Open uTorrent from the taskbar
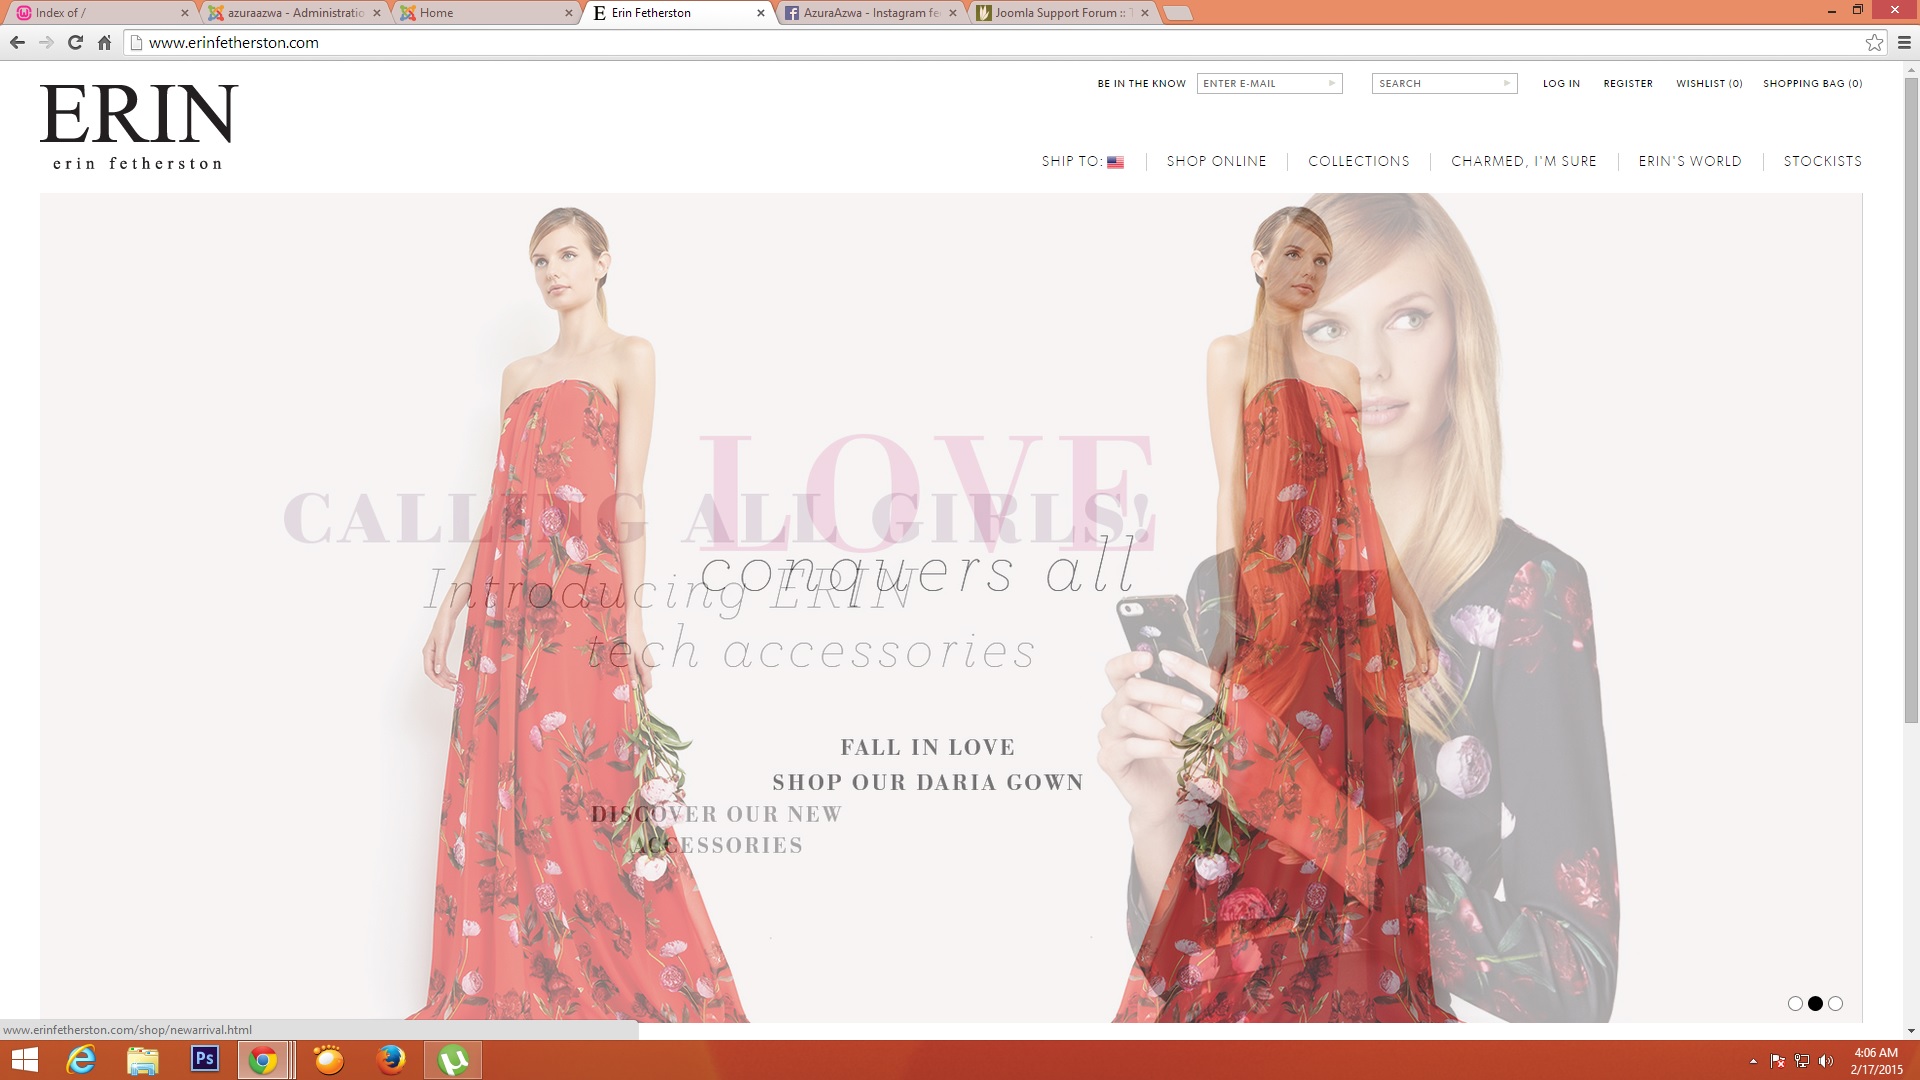Image resolution: width=1920 pixels, height=1080 pixels. [x=453, y=1060]
